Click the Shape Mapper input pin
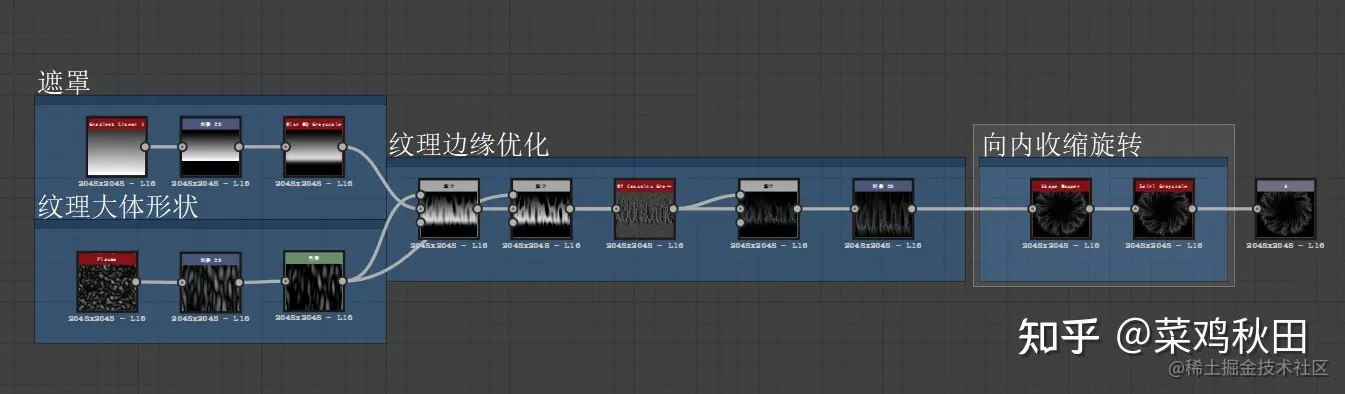1345x394 pixels. [x=1032, y=209]
